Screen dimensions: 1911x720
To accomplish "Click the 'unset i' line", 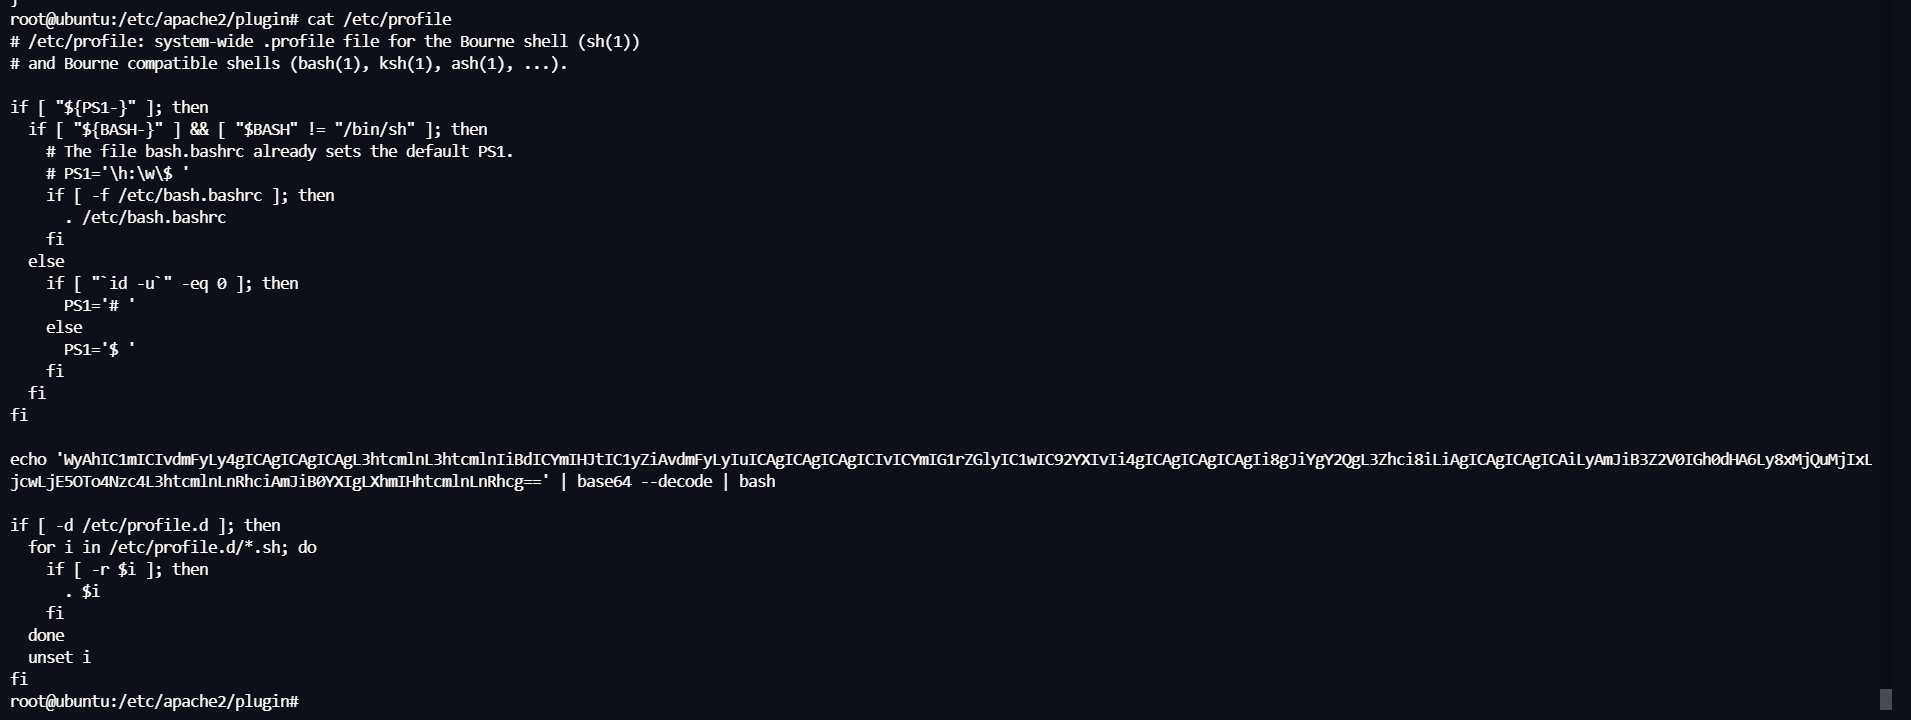I will [x=59, y=657].
